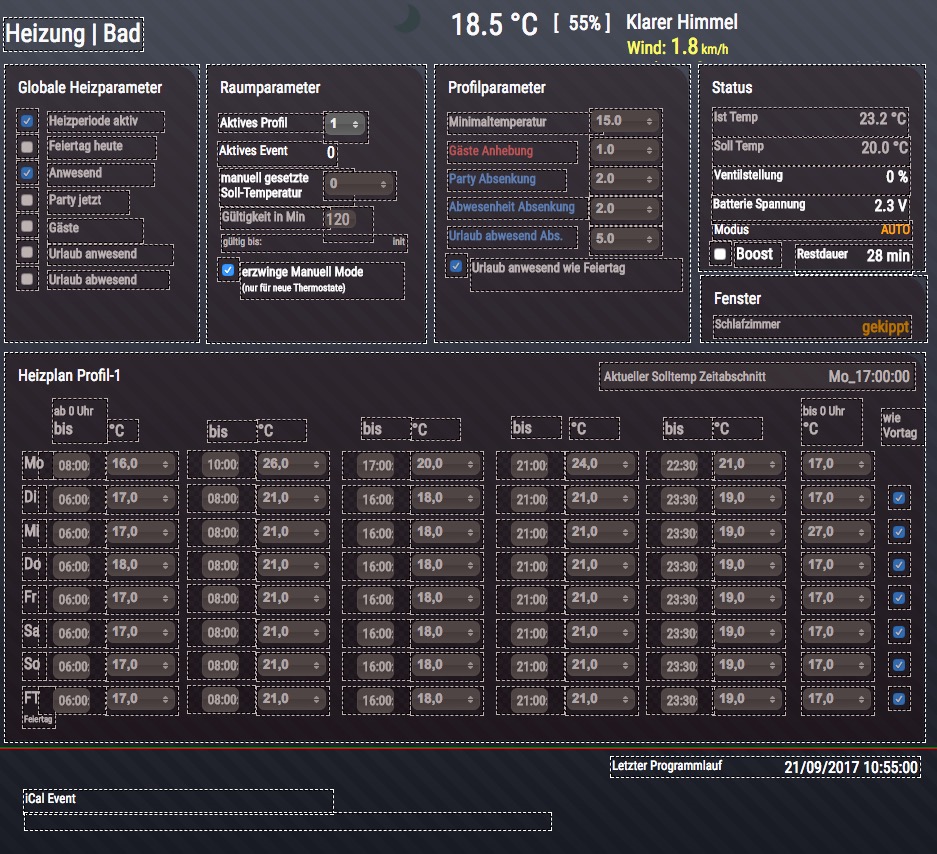Open the Party Absenkung 2.0 selector
The width and height of the screenshot is (937, 854).
(x=625, y=178)
